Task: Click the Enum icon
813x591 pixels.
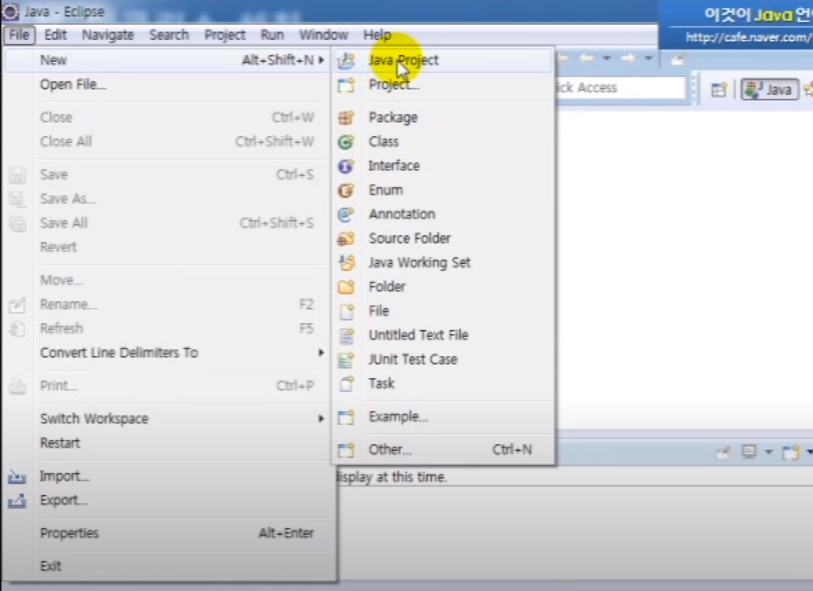Action: click(346, 190)
